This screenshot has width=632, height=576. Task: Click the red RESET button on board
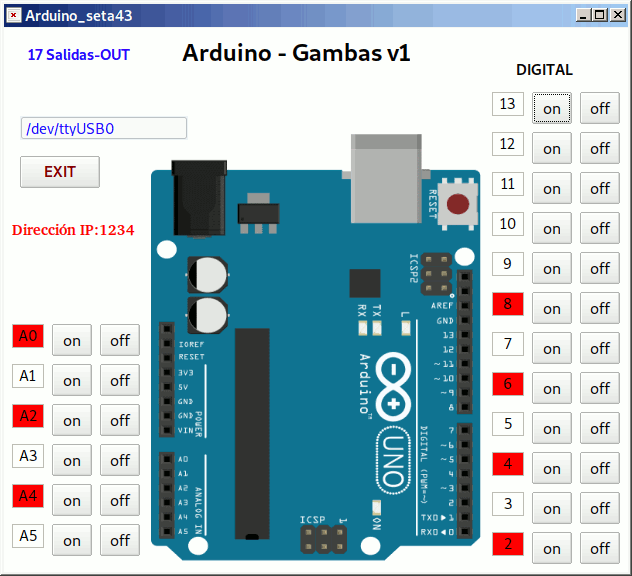(x=458, y=204)
